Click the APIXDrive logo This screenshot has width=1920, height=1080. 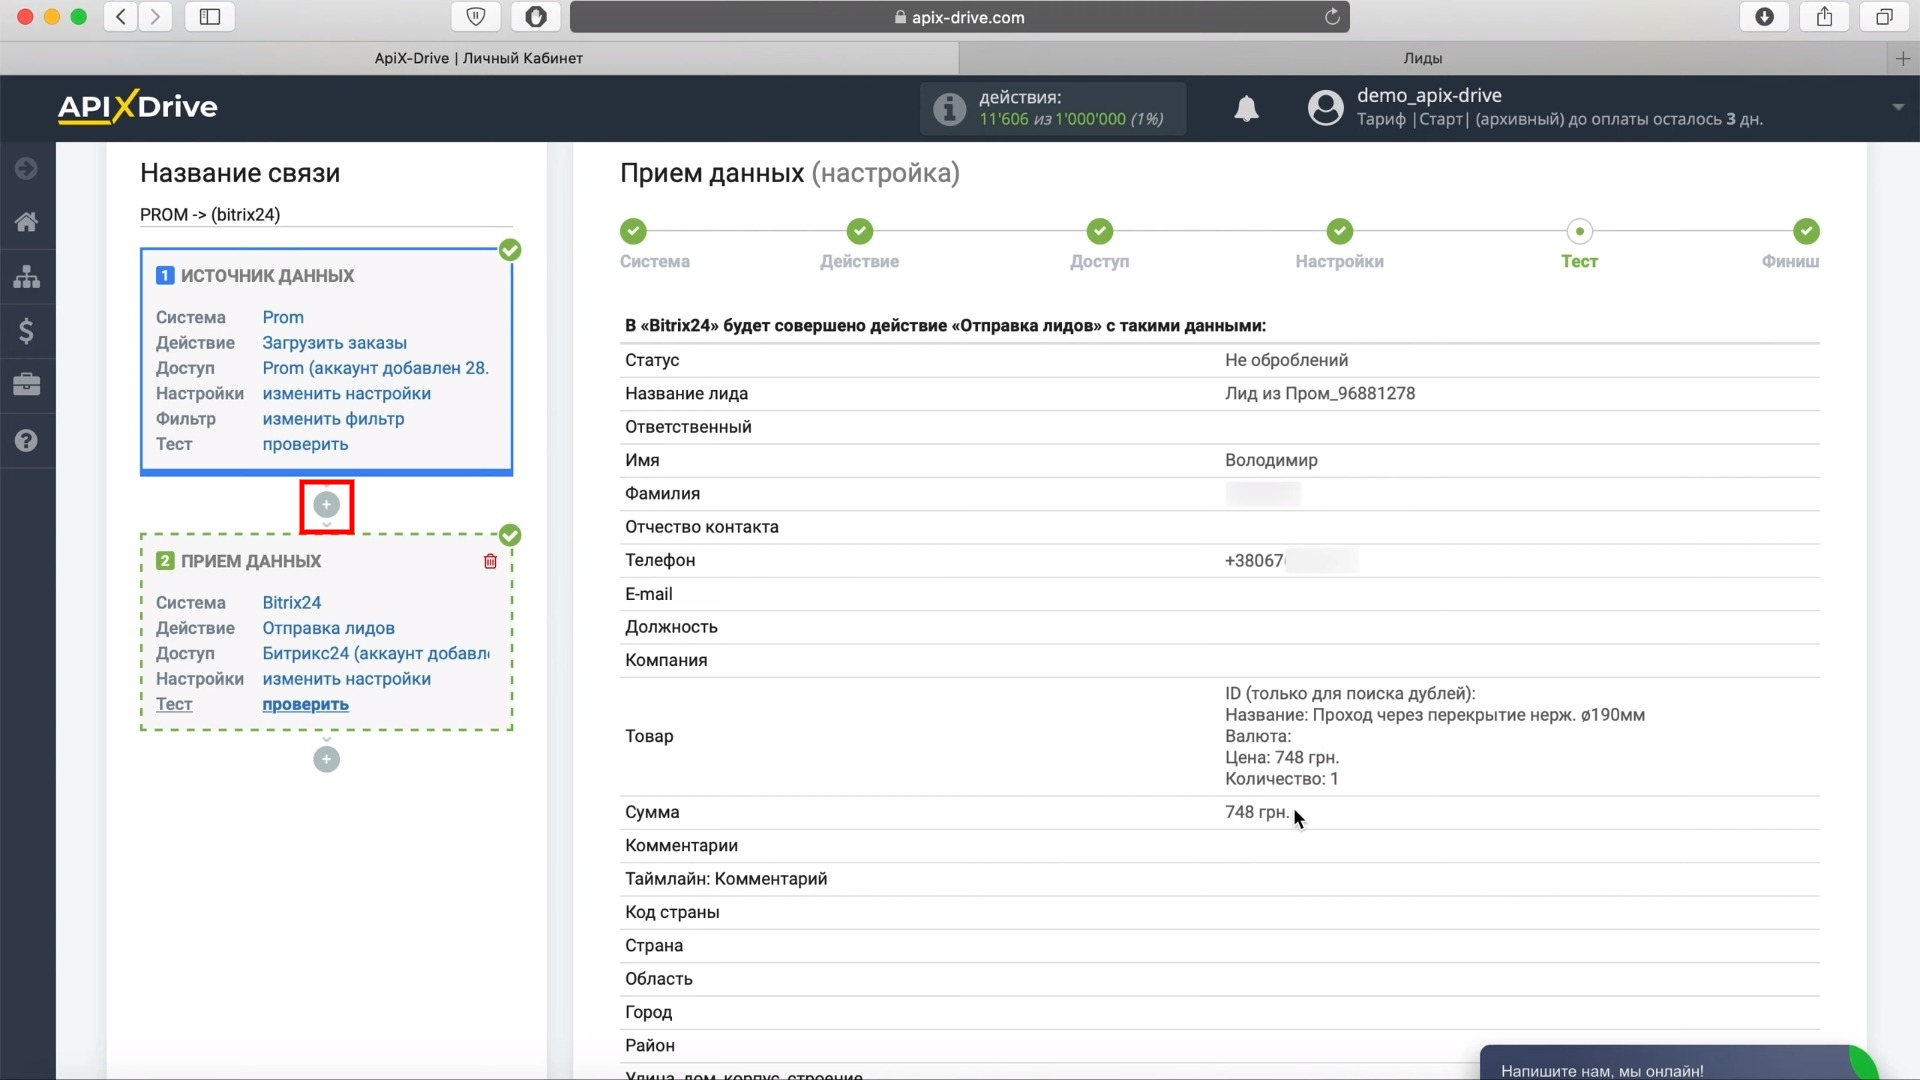coord(137,107)
